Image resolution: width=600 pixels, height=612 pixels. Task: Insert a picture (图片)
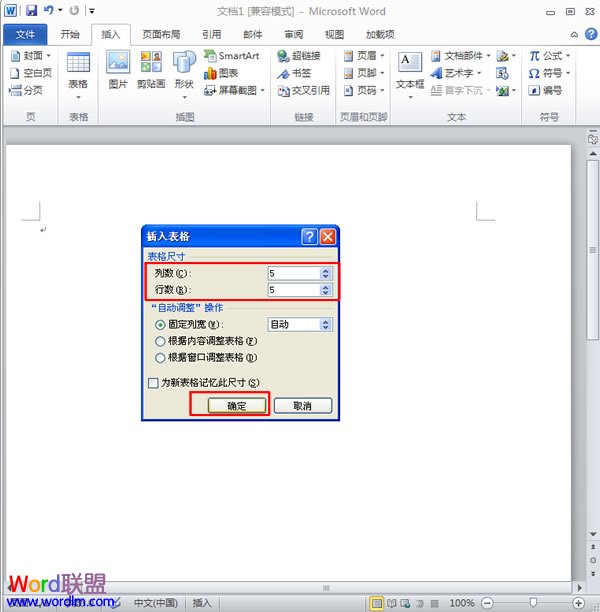pos(118,70)
